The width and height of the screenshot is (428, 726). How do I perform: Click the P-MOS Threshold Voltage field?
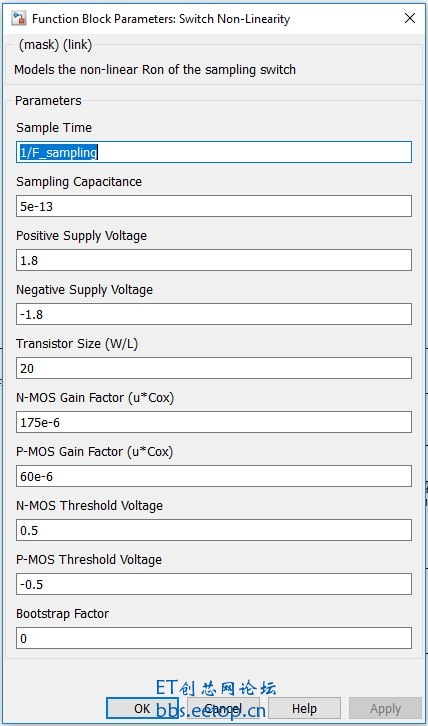tap(214, 584)
